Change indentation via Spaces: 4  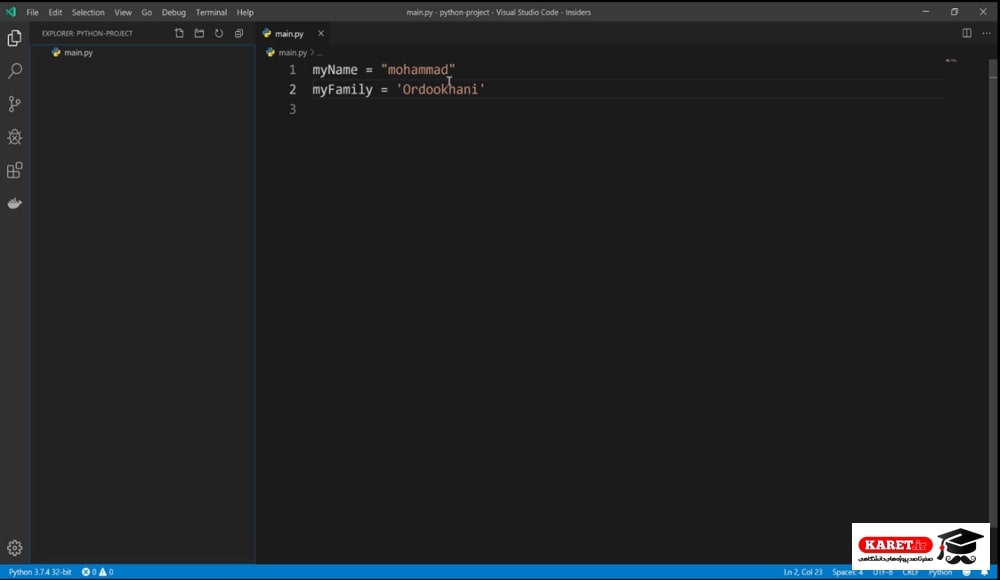[x=847, y=572]
